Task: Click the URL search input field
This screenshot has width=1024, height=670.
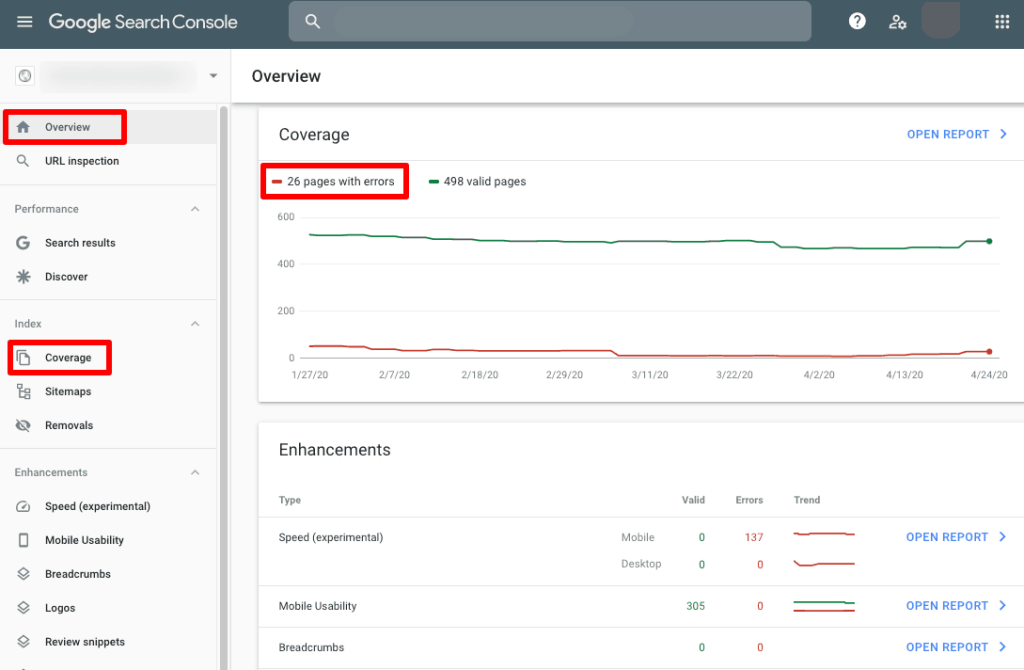Action: coord(550,22)
